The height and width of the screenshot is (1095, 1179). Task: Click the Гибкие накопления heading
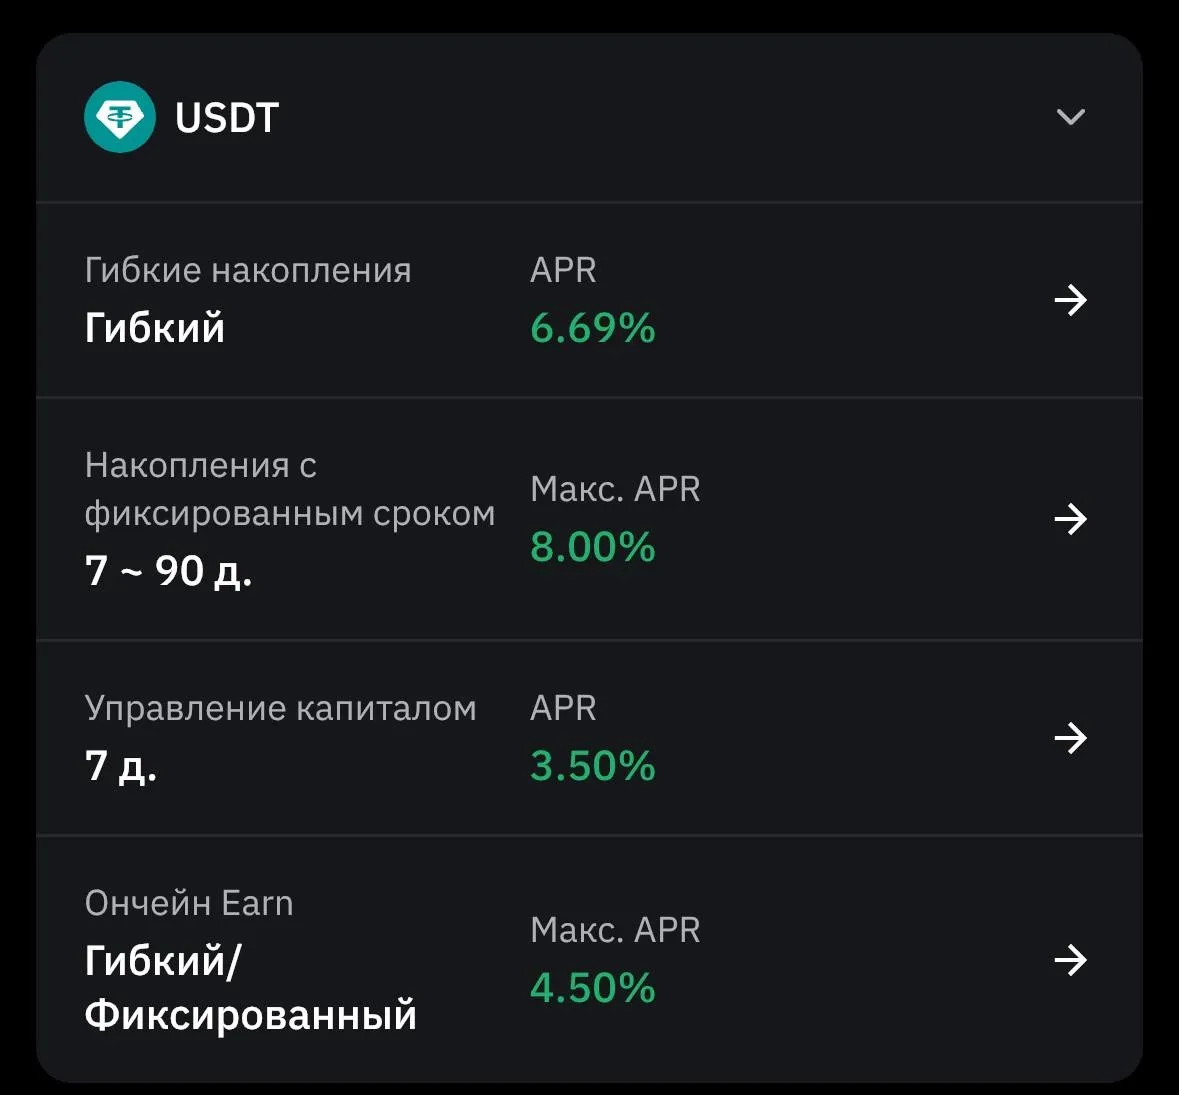248,270
